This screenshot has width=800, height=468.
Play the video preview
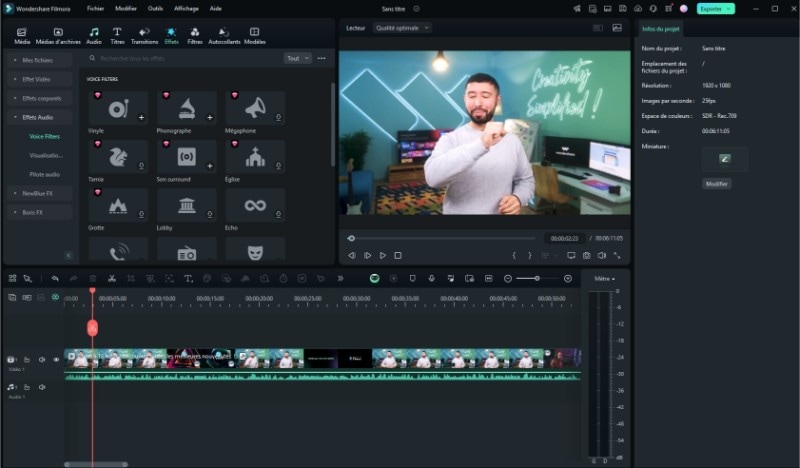click(383, 255)
